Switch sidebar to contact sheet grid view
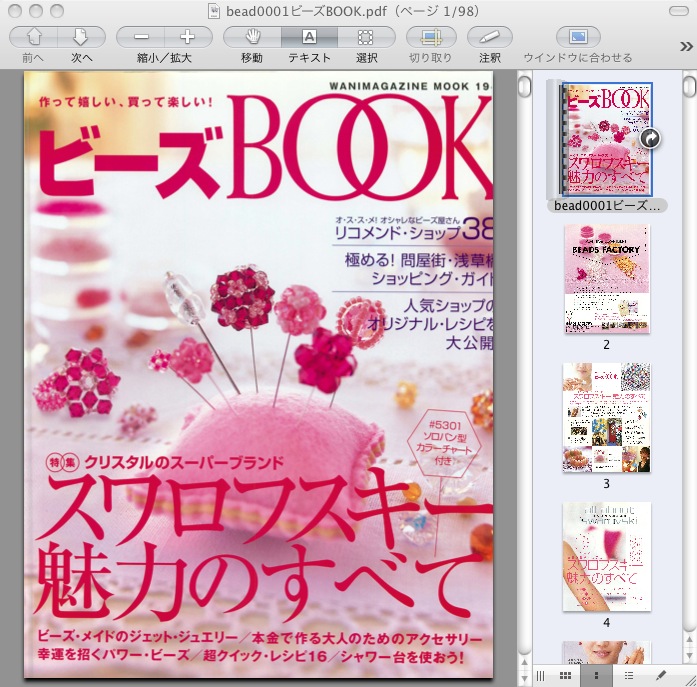 565,676
